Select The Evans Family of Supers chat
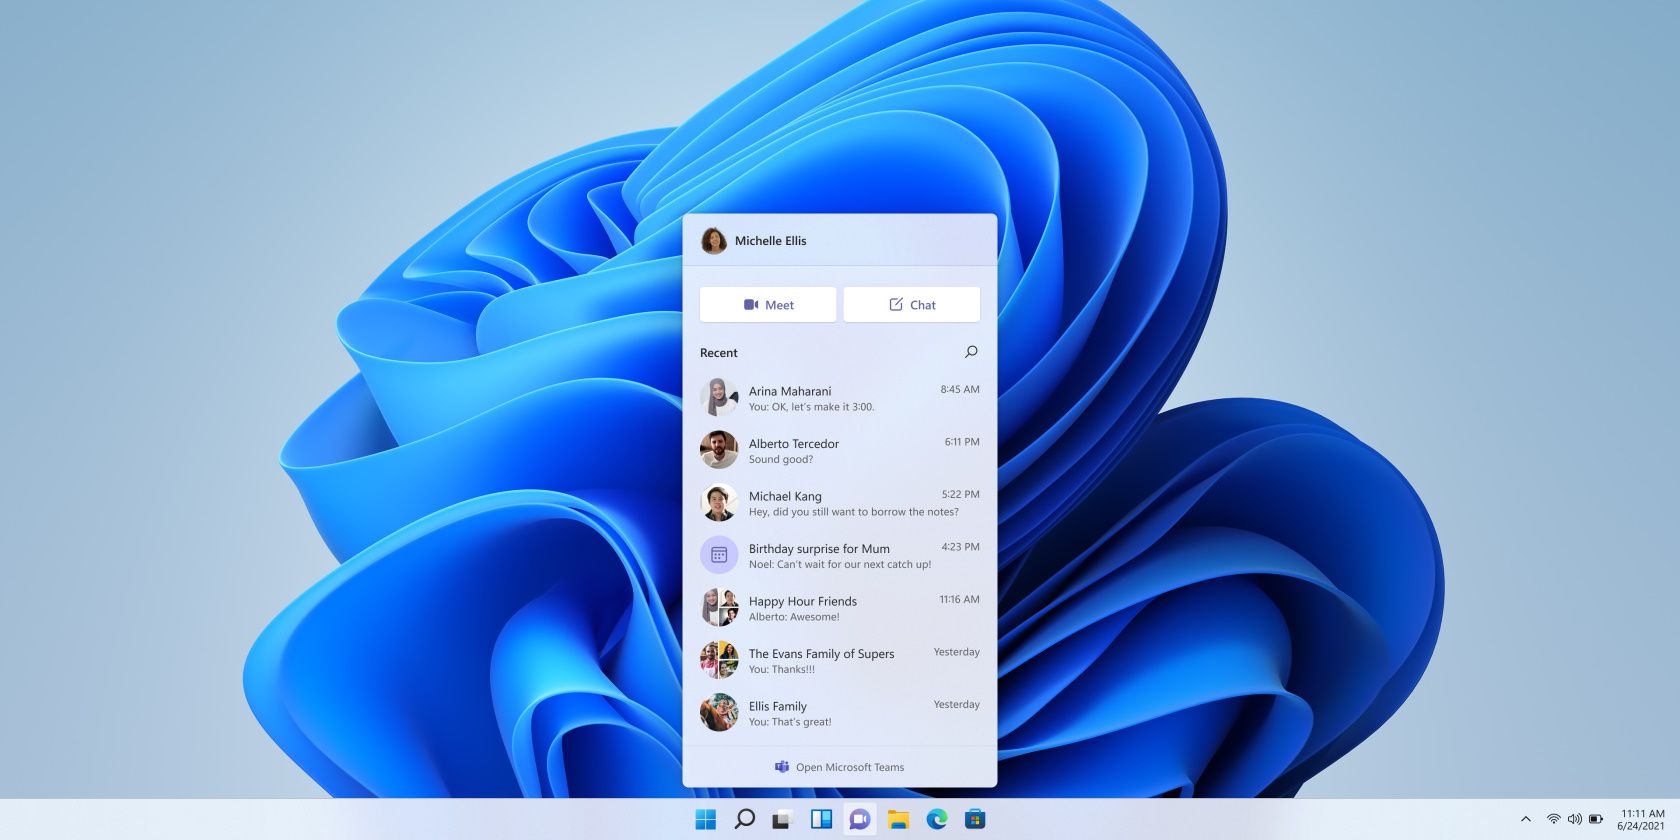 click(839, 661)
